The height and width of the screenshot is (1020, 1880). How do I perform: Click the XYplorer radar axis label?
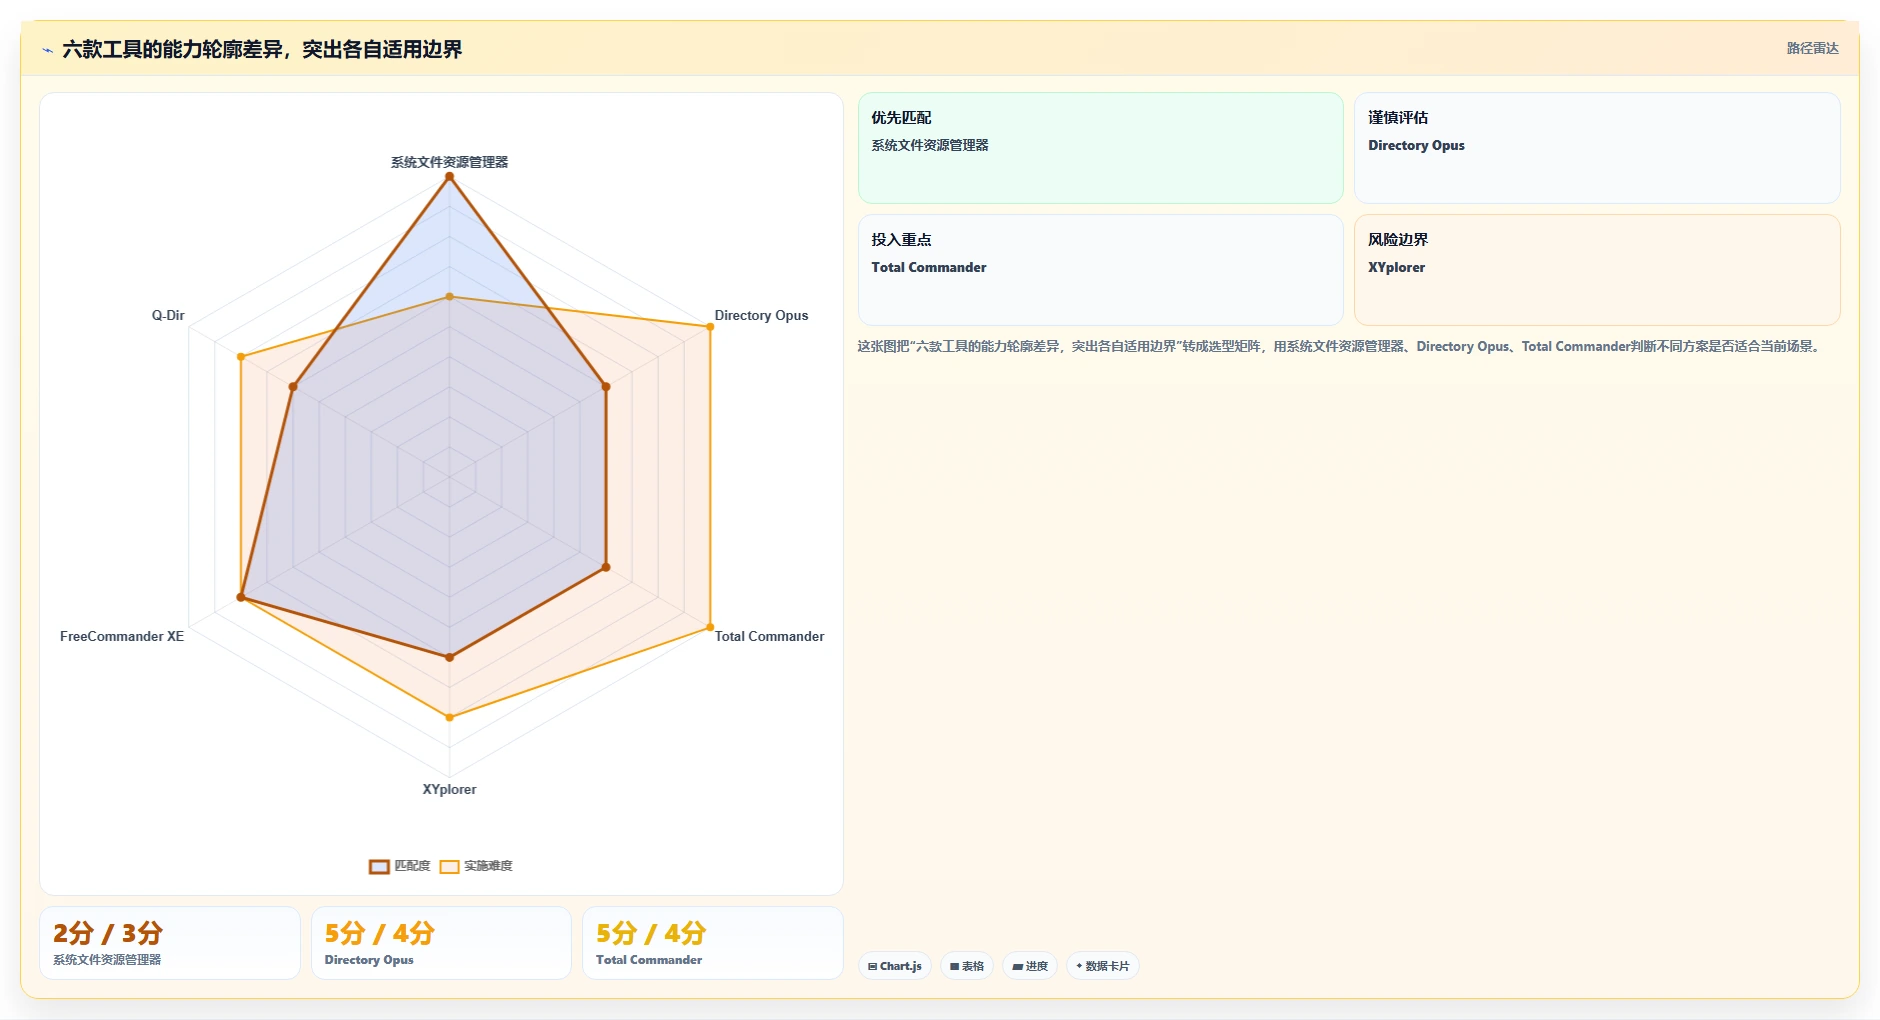[x=449, y=789]
